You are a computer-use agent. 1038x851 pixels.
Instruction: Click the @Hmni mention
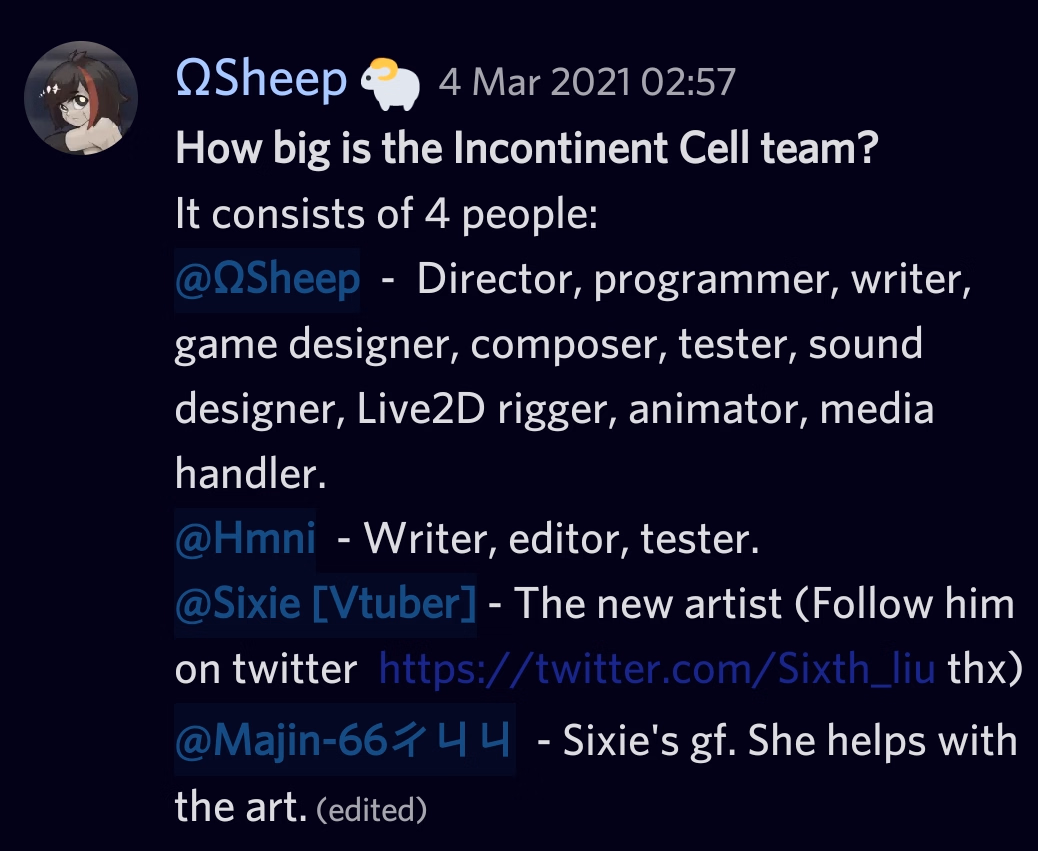click(245, 540)
